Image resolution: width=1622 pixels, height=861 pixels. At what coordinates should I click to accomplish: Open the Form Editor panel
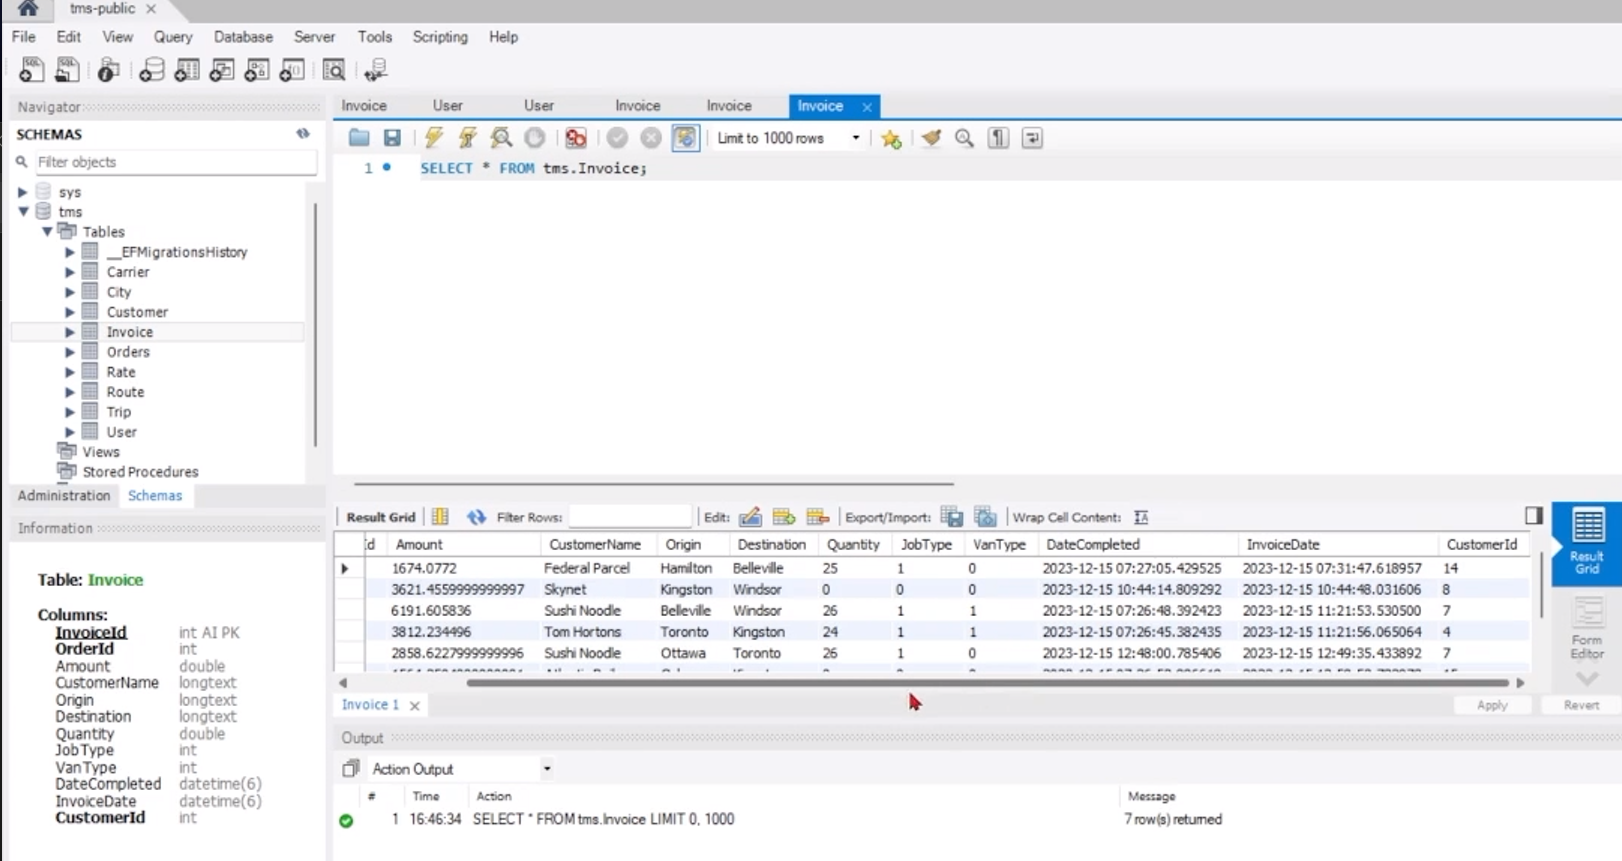click(x=1586, y=628)
